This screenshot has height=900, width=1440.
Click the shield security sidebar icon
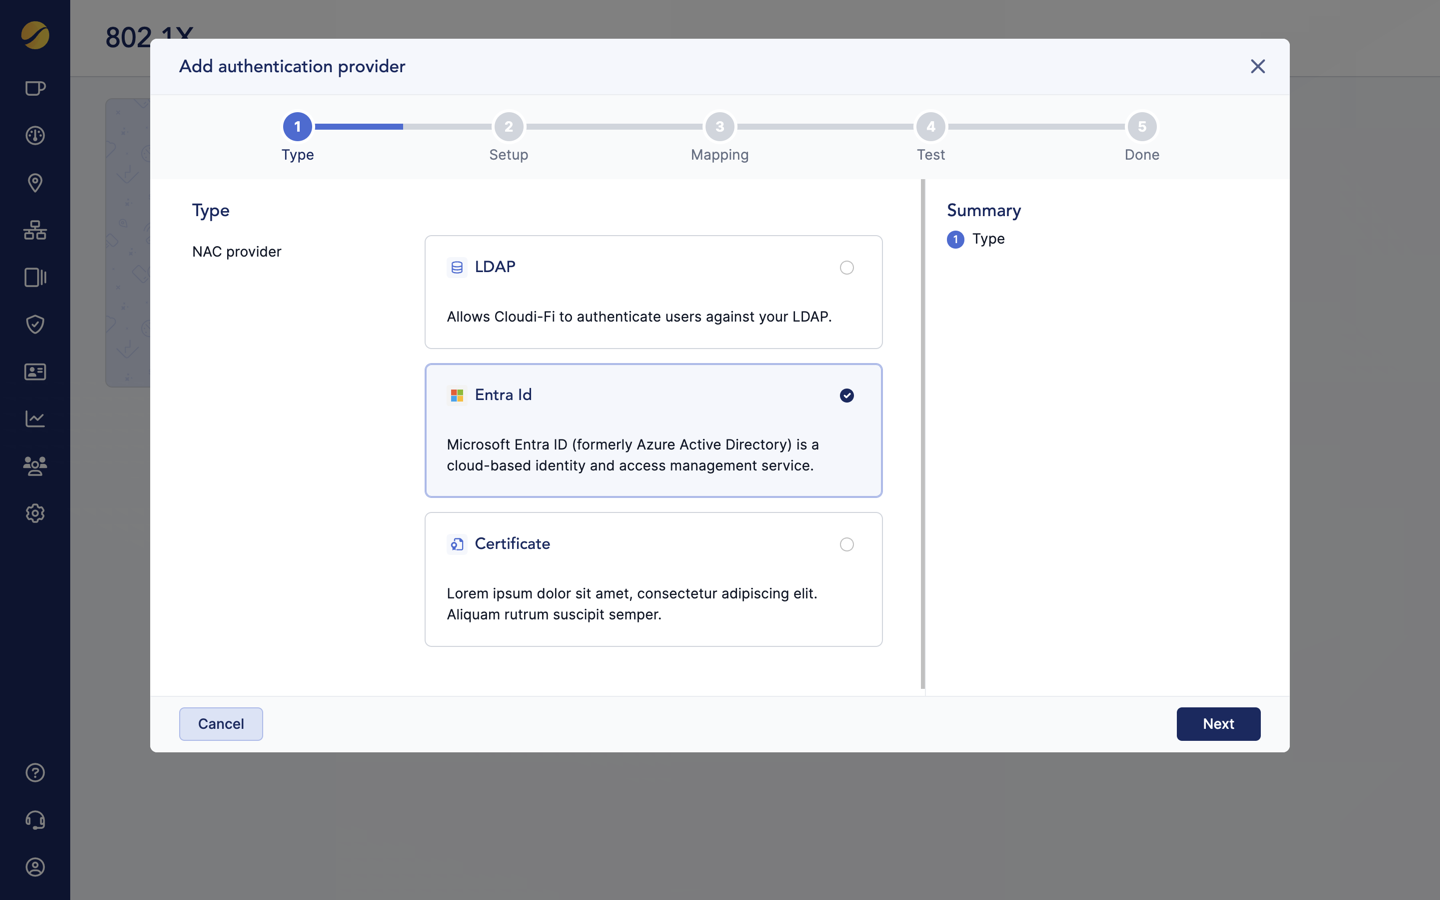coord(35,324)
